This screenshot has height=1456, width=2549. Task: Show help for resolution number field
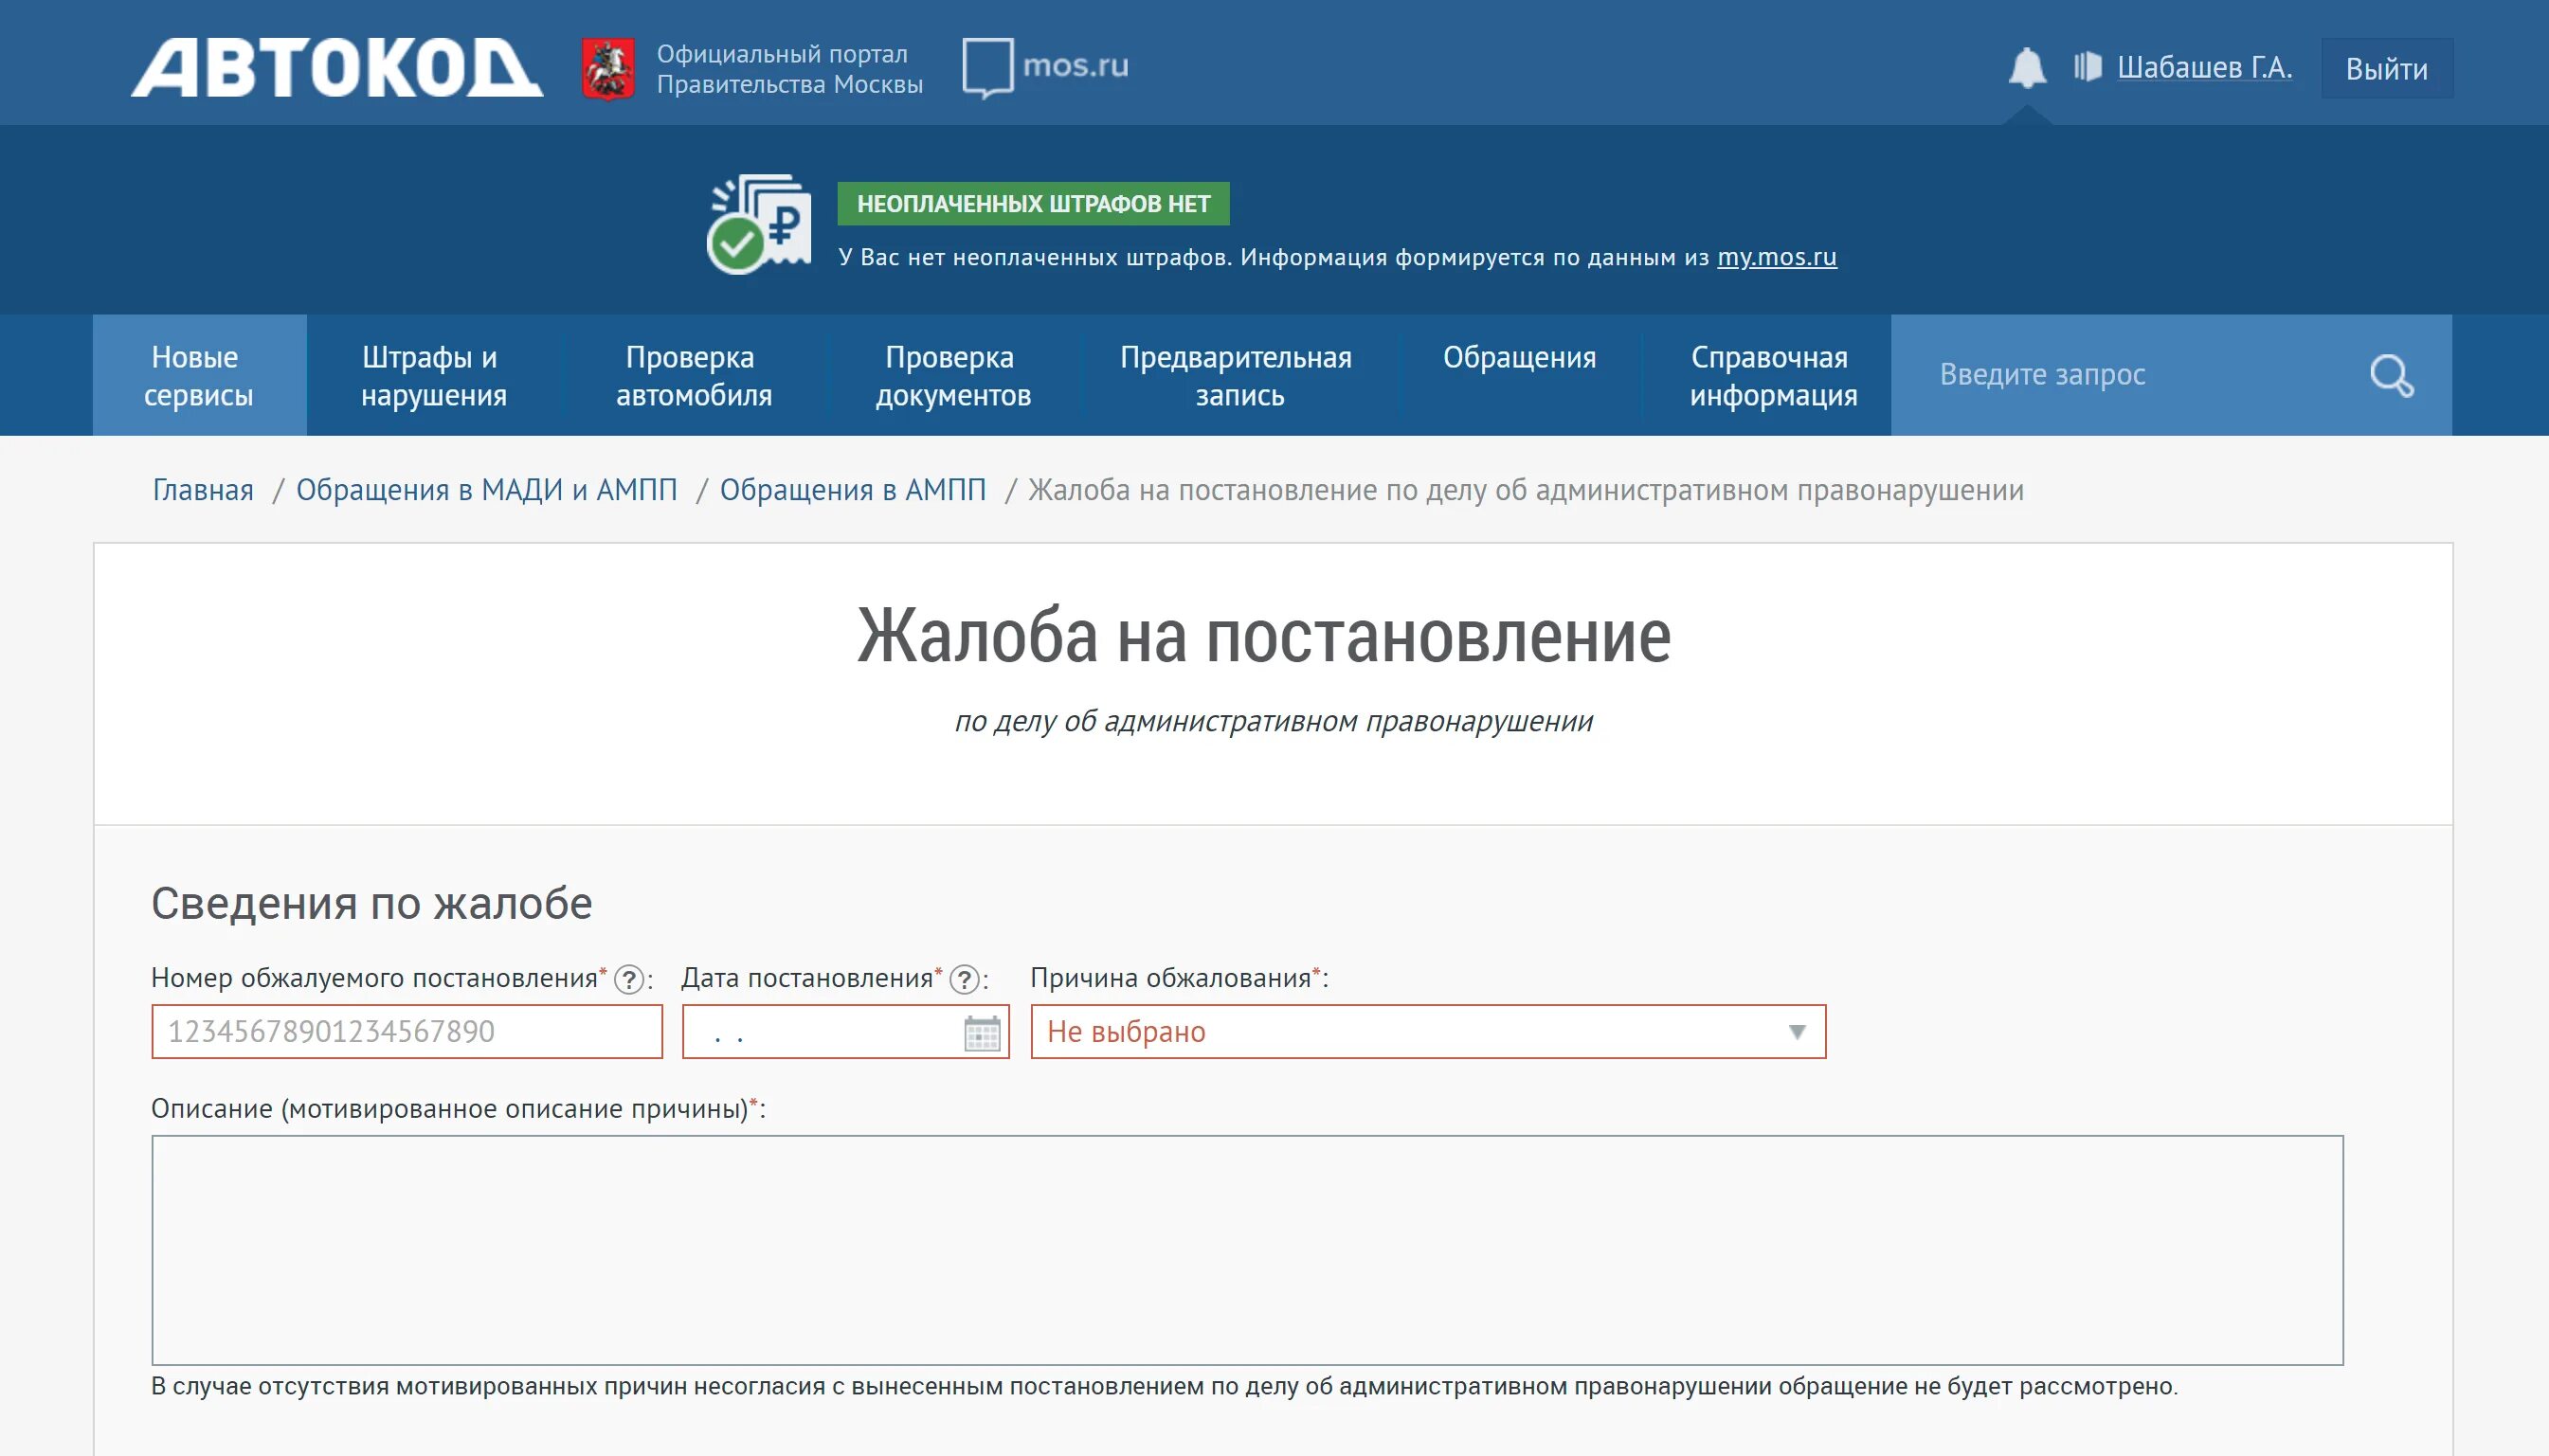(x=629, y=979)
